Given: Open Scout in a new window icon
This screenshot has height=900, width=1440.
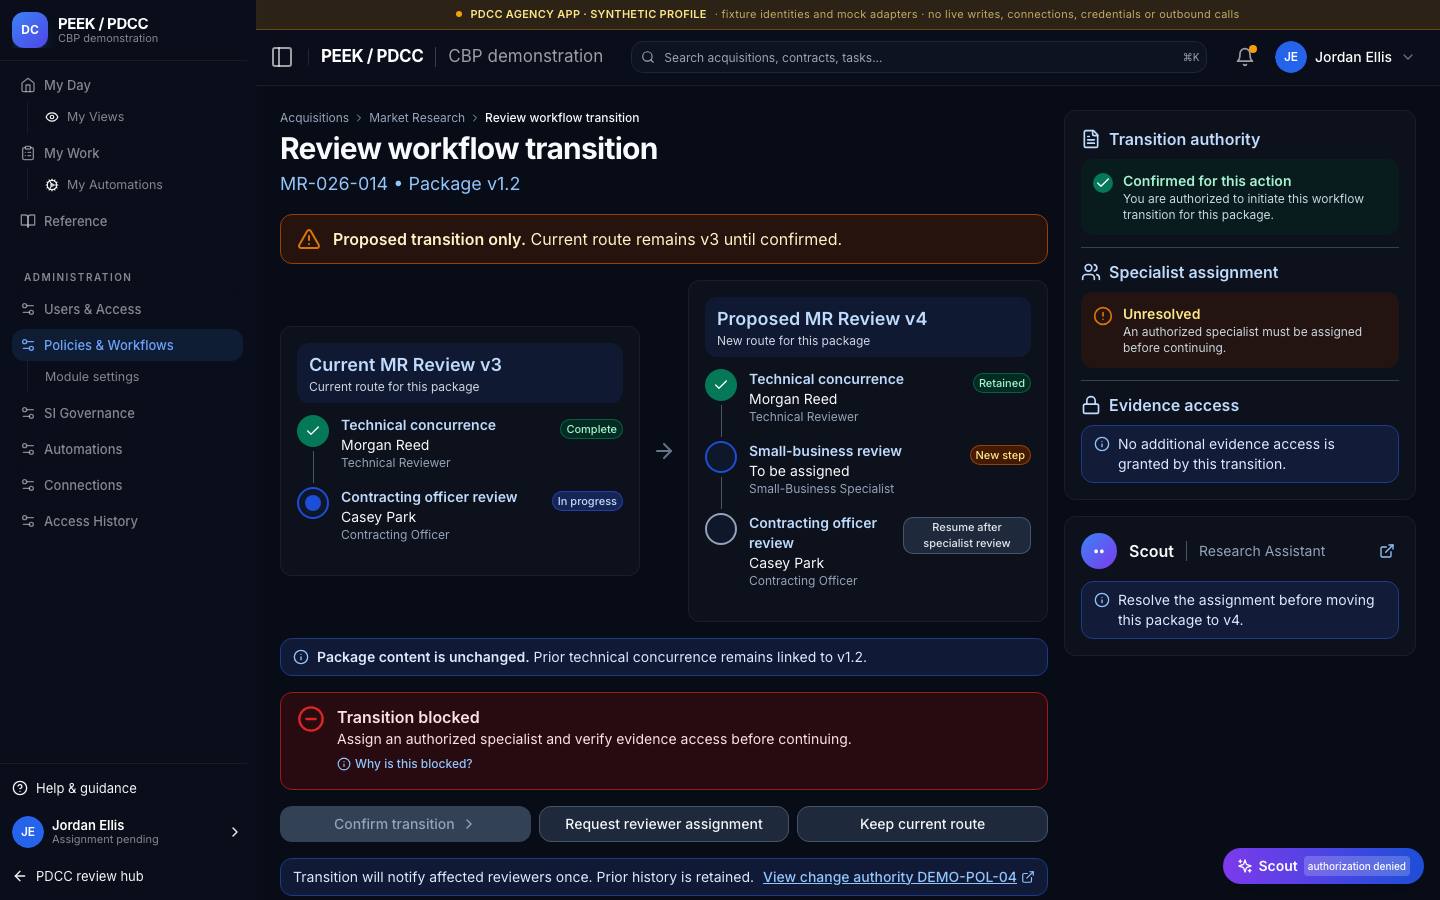Looking at the screenshot, I should 1387,551.
